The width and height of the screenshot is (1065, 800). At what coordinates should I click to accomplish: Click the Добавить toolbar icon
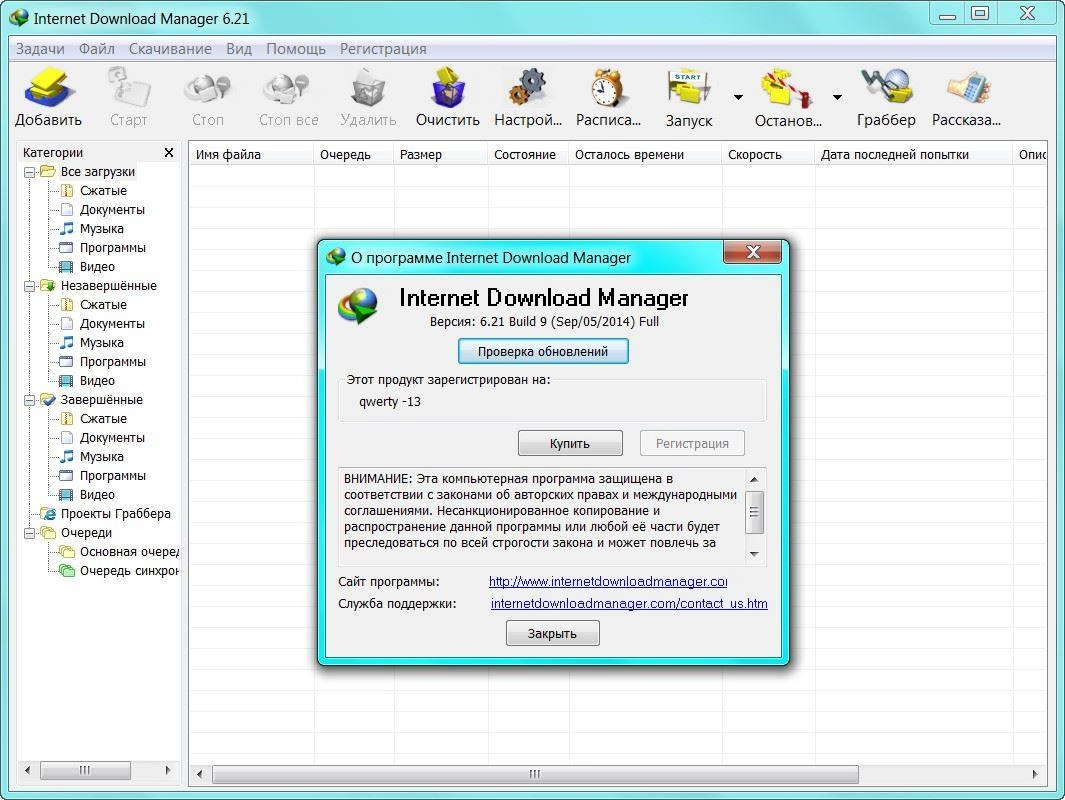(x=47, y=88)
